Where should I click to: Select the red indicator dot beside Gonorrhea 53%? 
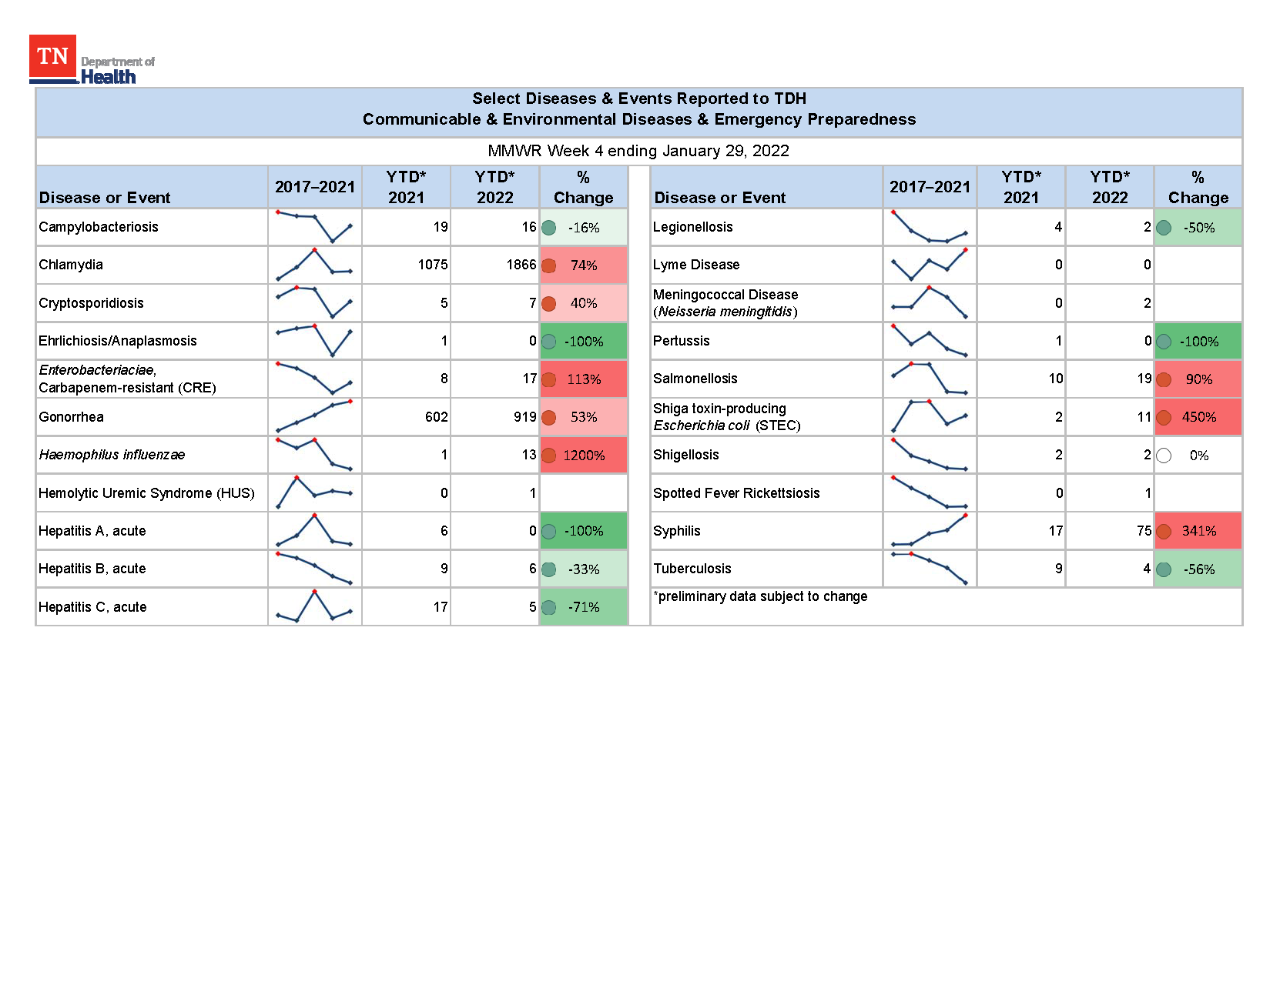[x=549, y=418]
